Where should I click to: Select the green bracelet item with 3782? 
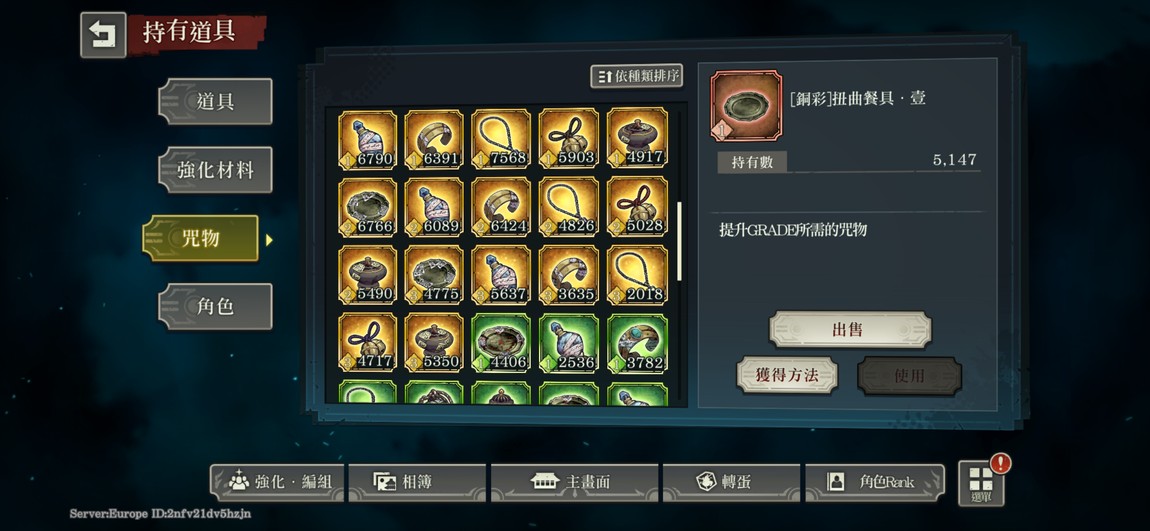click(637, 343)
